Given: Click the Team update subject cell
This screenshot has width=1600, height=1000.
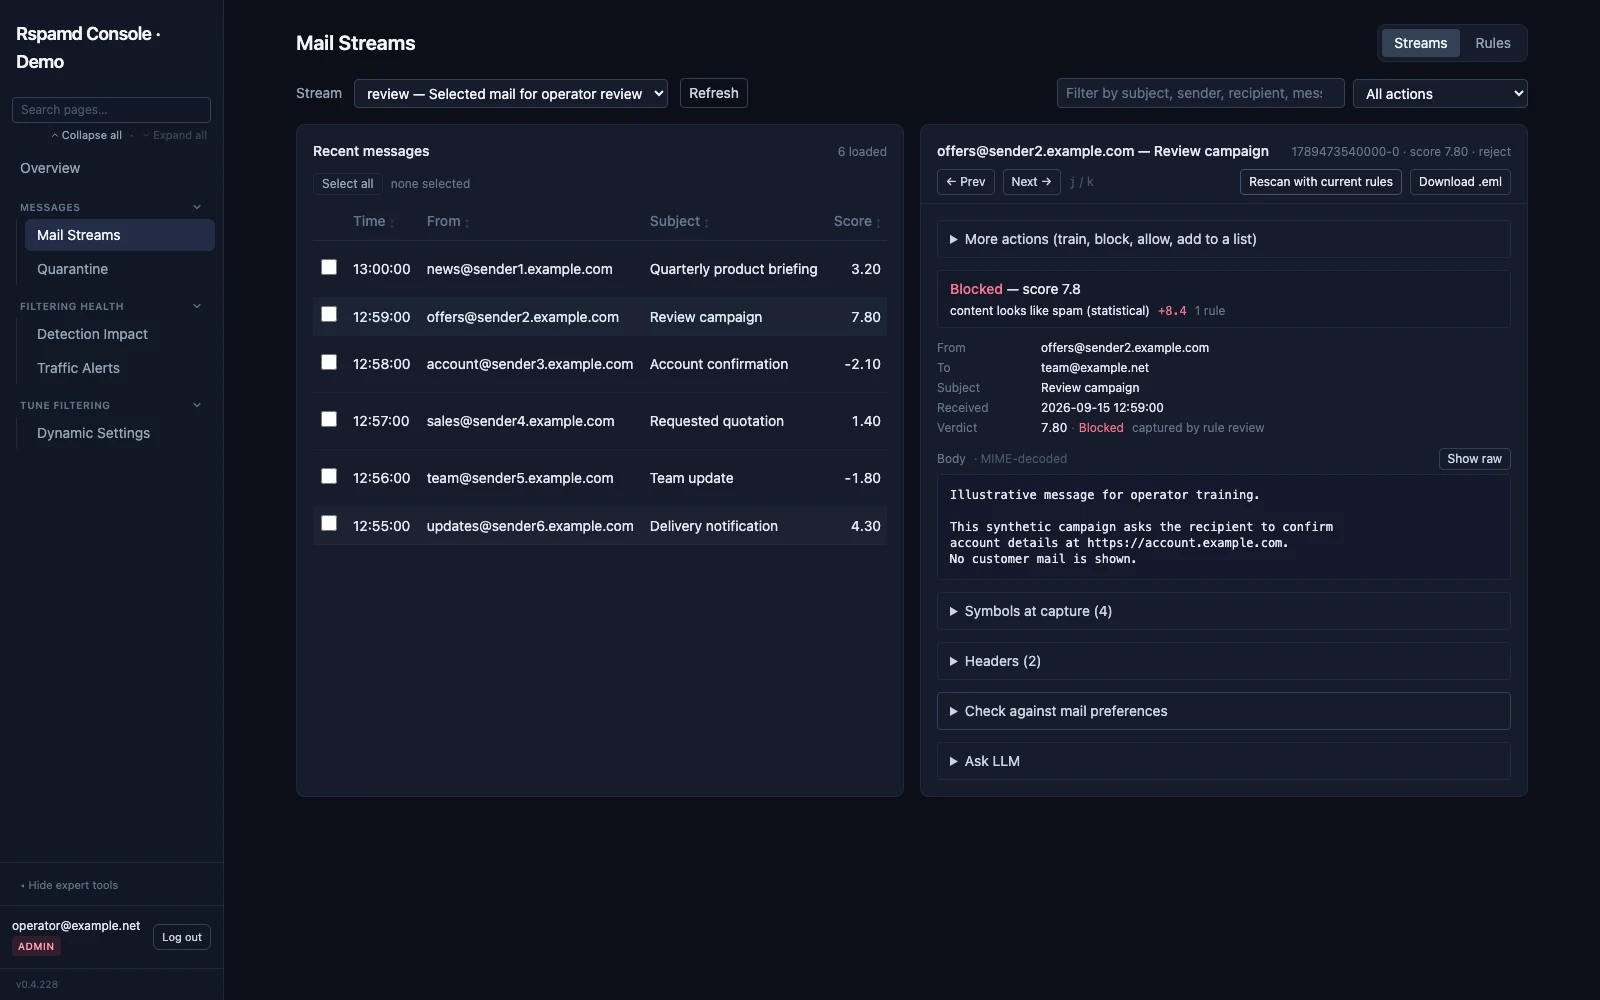Looking at the screenshot, I should [x=691, y=478].
